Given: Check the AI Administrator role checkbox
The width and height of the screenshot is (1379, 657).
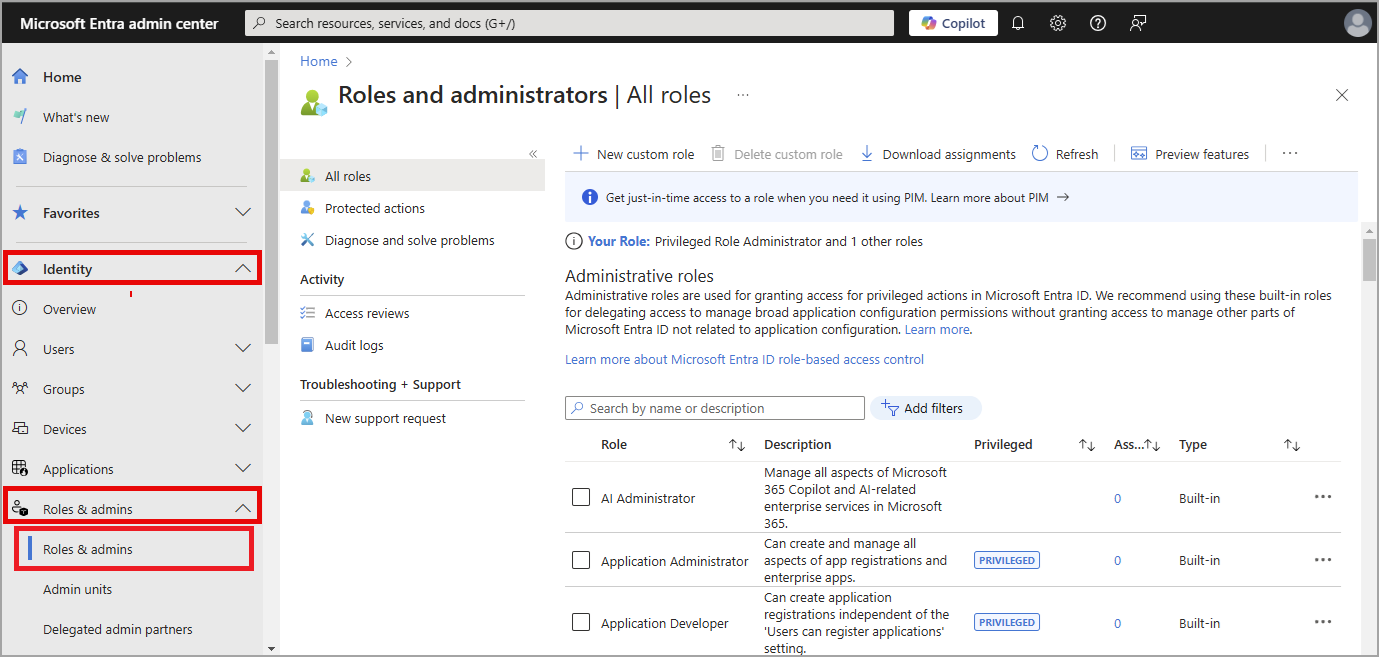Looking at the screenshot, I should 581,497.
